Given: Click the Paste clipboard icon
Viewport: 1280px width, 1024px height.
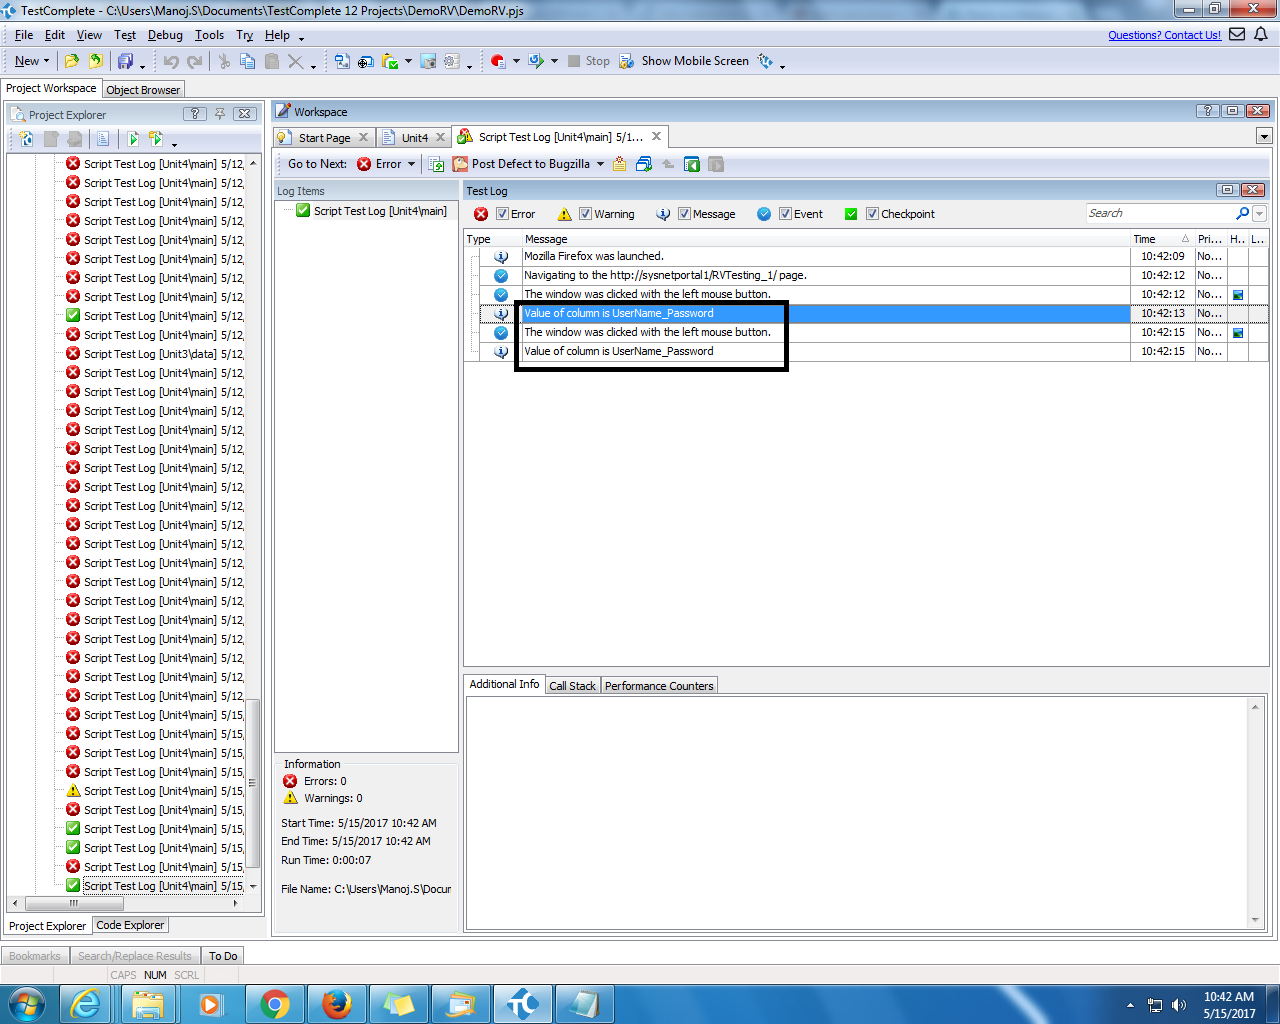Looking at the screenshot, I should [271, 61].
